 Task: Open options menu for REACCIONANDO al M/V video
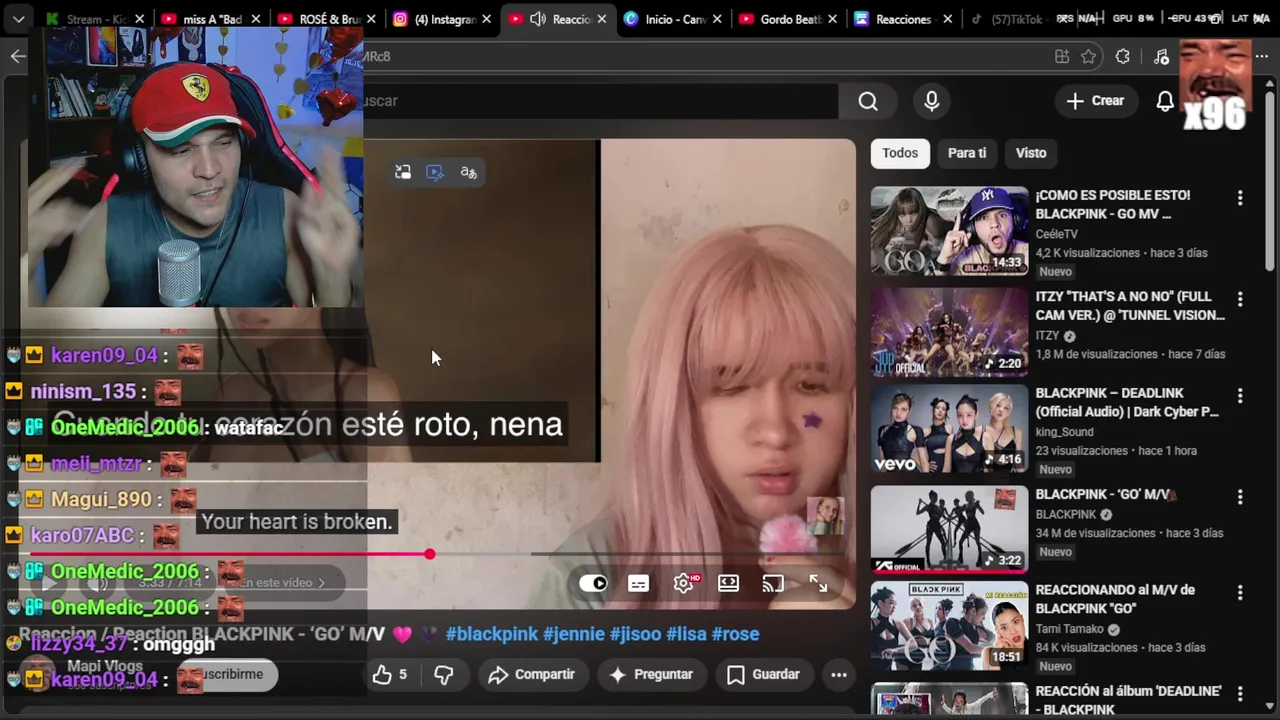[1240, 593]
